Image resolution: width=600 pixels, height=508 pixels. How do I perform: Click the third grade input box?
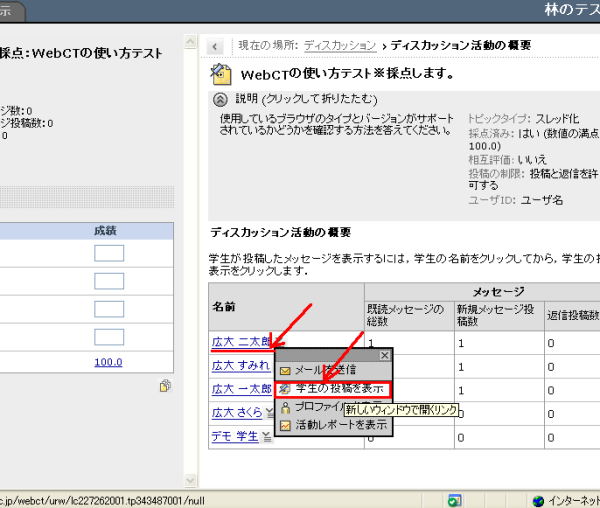click(x=109, y=309)
